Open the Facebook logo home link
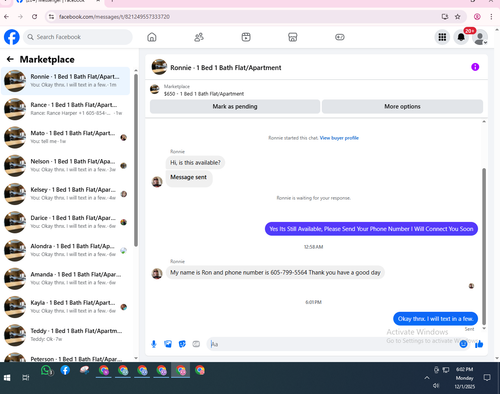 pos(12,37)
